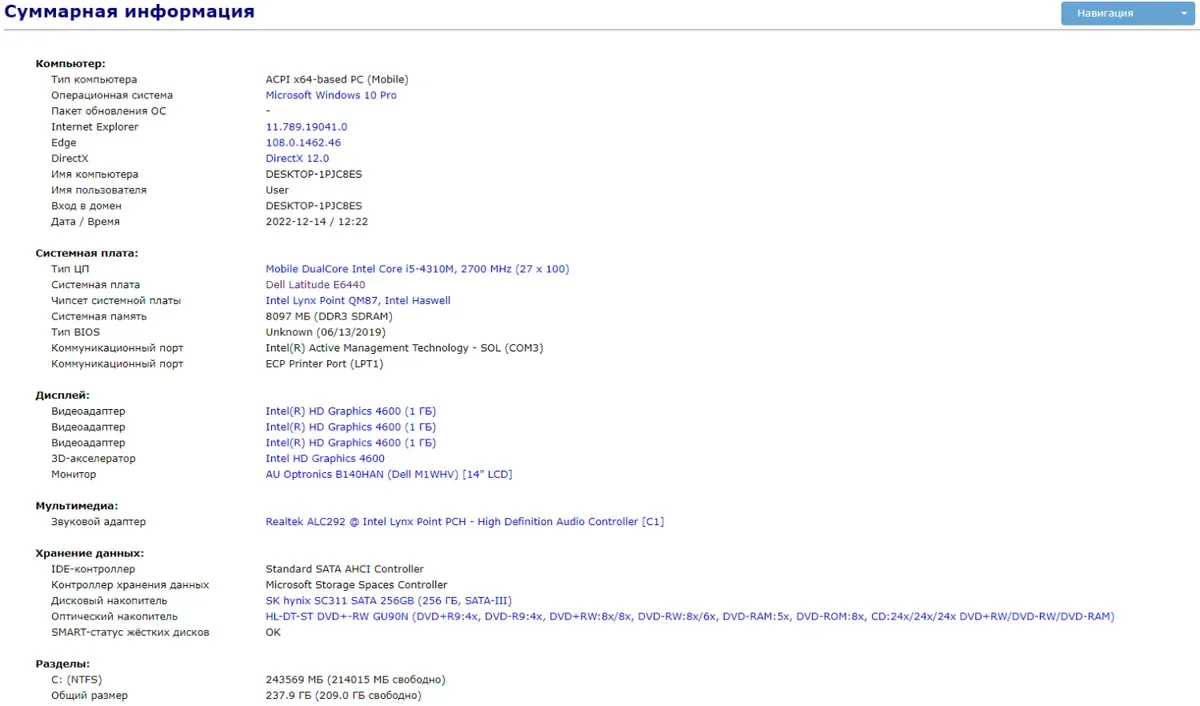Click the Суммарная информация page title
Image resolution: width=1200 pixels, height=706 pixels.
tap(129, 13)
